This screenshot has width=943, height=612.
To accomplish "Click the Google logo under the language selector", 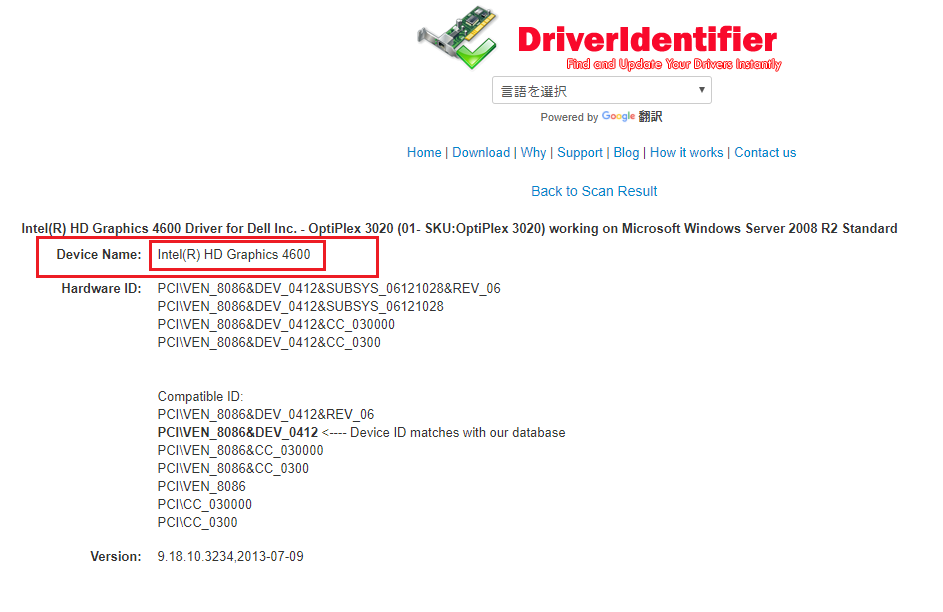I will click(618, 116).
